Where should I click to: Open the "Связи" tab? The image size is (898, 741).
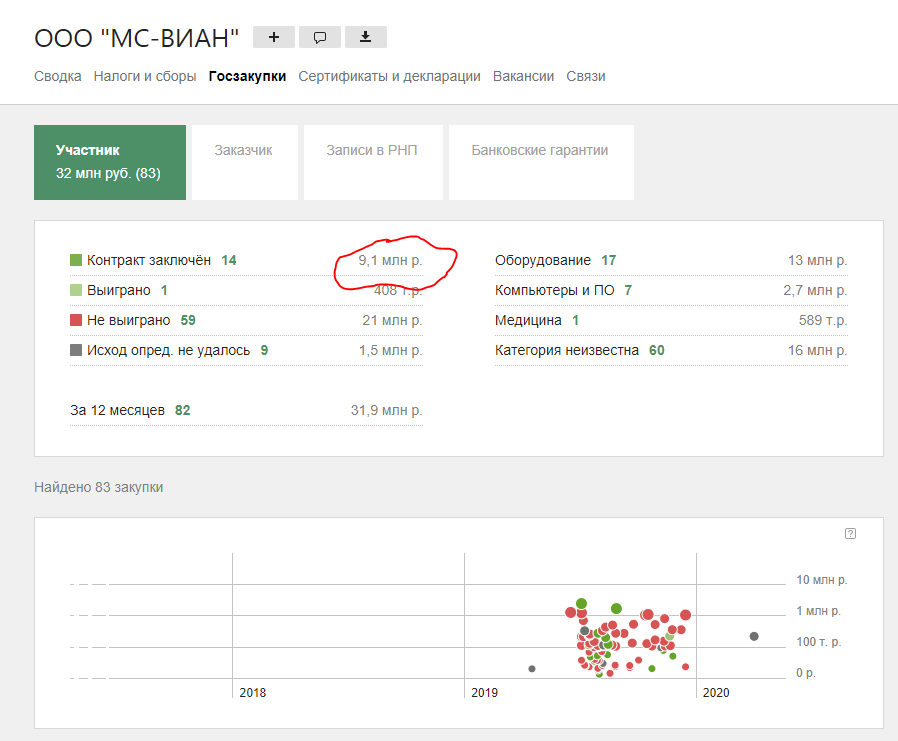tap(585, 76)
